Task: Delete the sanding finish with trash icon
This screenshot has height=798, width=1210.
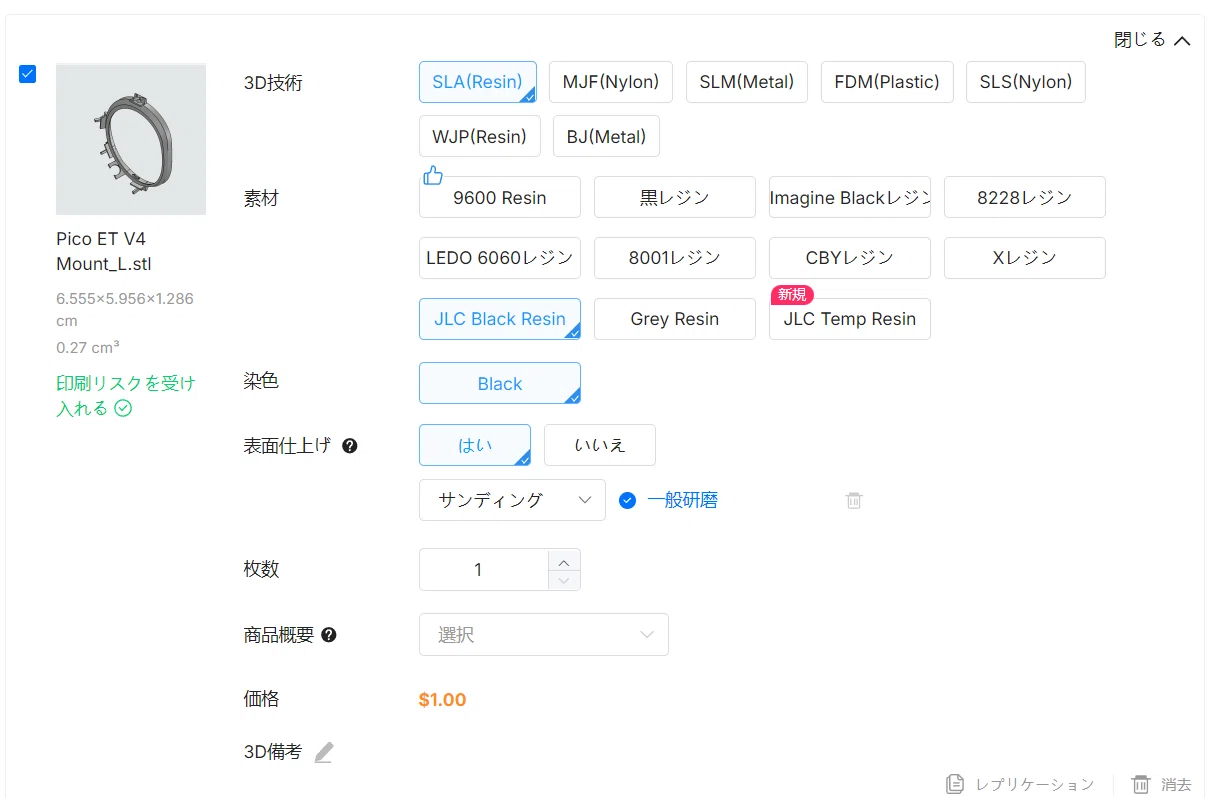Action: coord(854,500)
